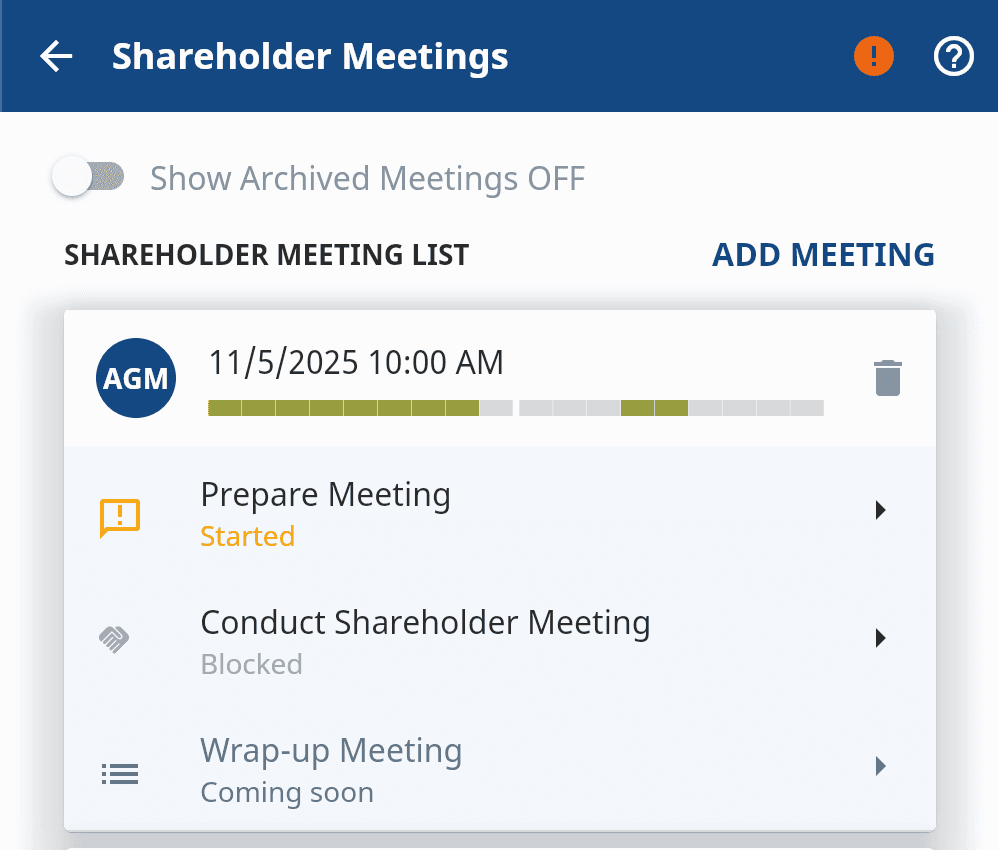The height and width of the screenshot is (850, 998).
Task: Expand Conduct Shareholder Meeting arrow
Action: click(x=880, y=638)
